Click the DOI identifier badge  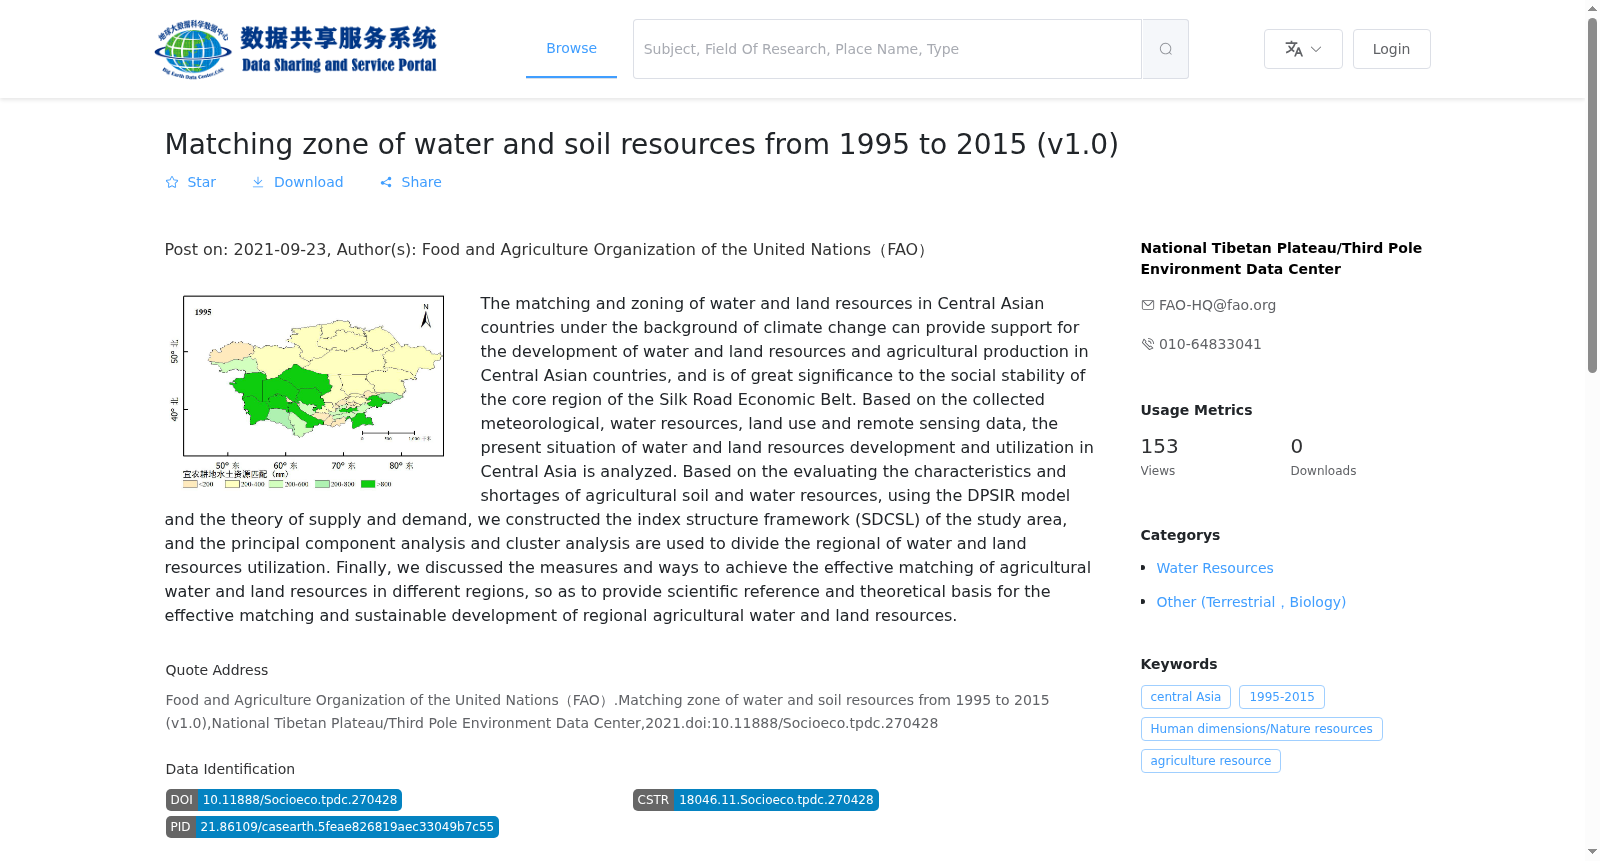(x=284, y=800)
